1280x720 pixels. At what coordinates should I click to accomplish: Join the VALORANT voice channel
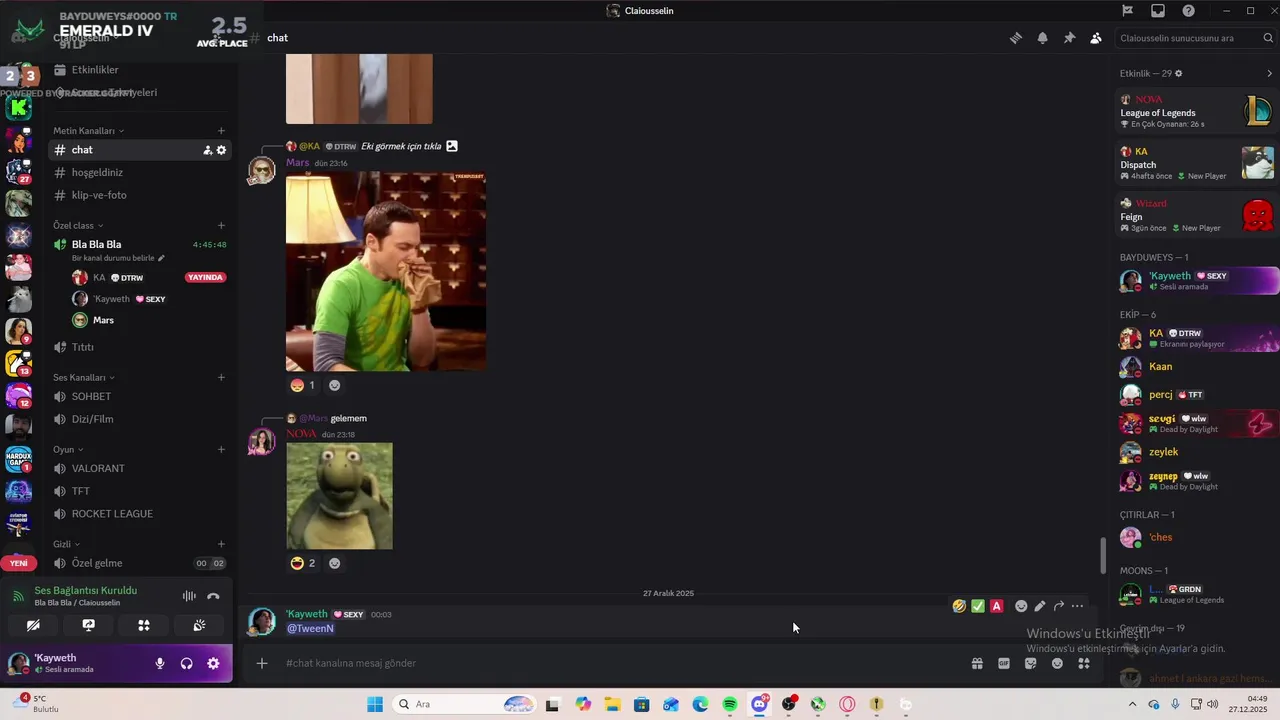pyautogui.click(x=140, y=468)
